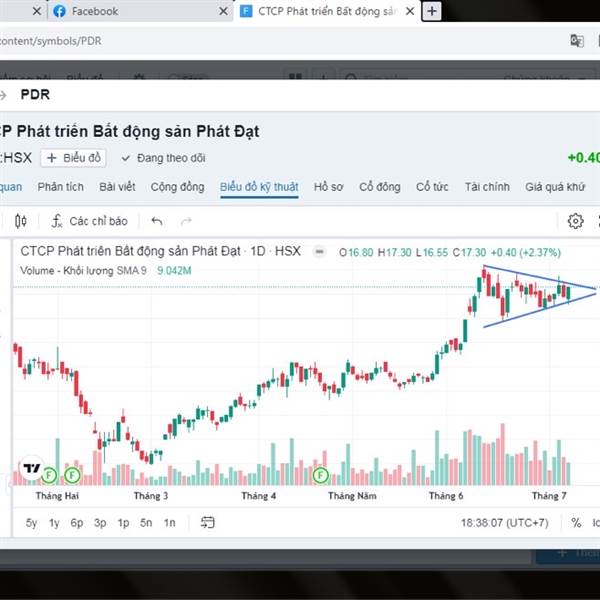Add PDR with the Biểu đồ button
Image resolution: width=600 pixels, height=600 pixels.
tap(73, 158)
